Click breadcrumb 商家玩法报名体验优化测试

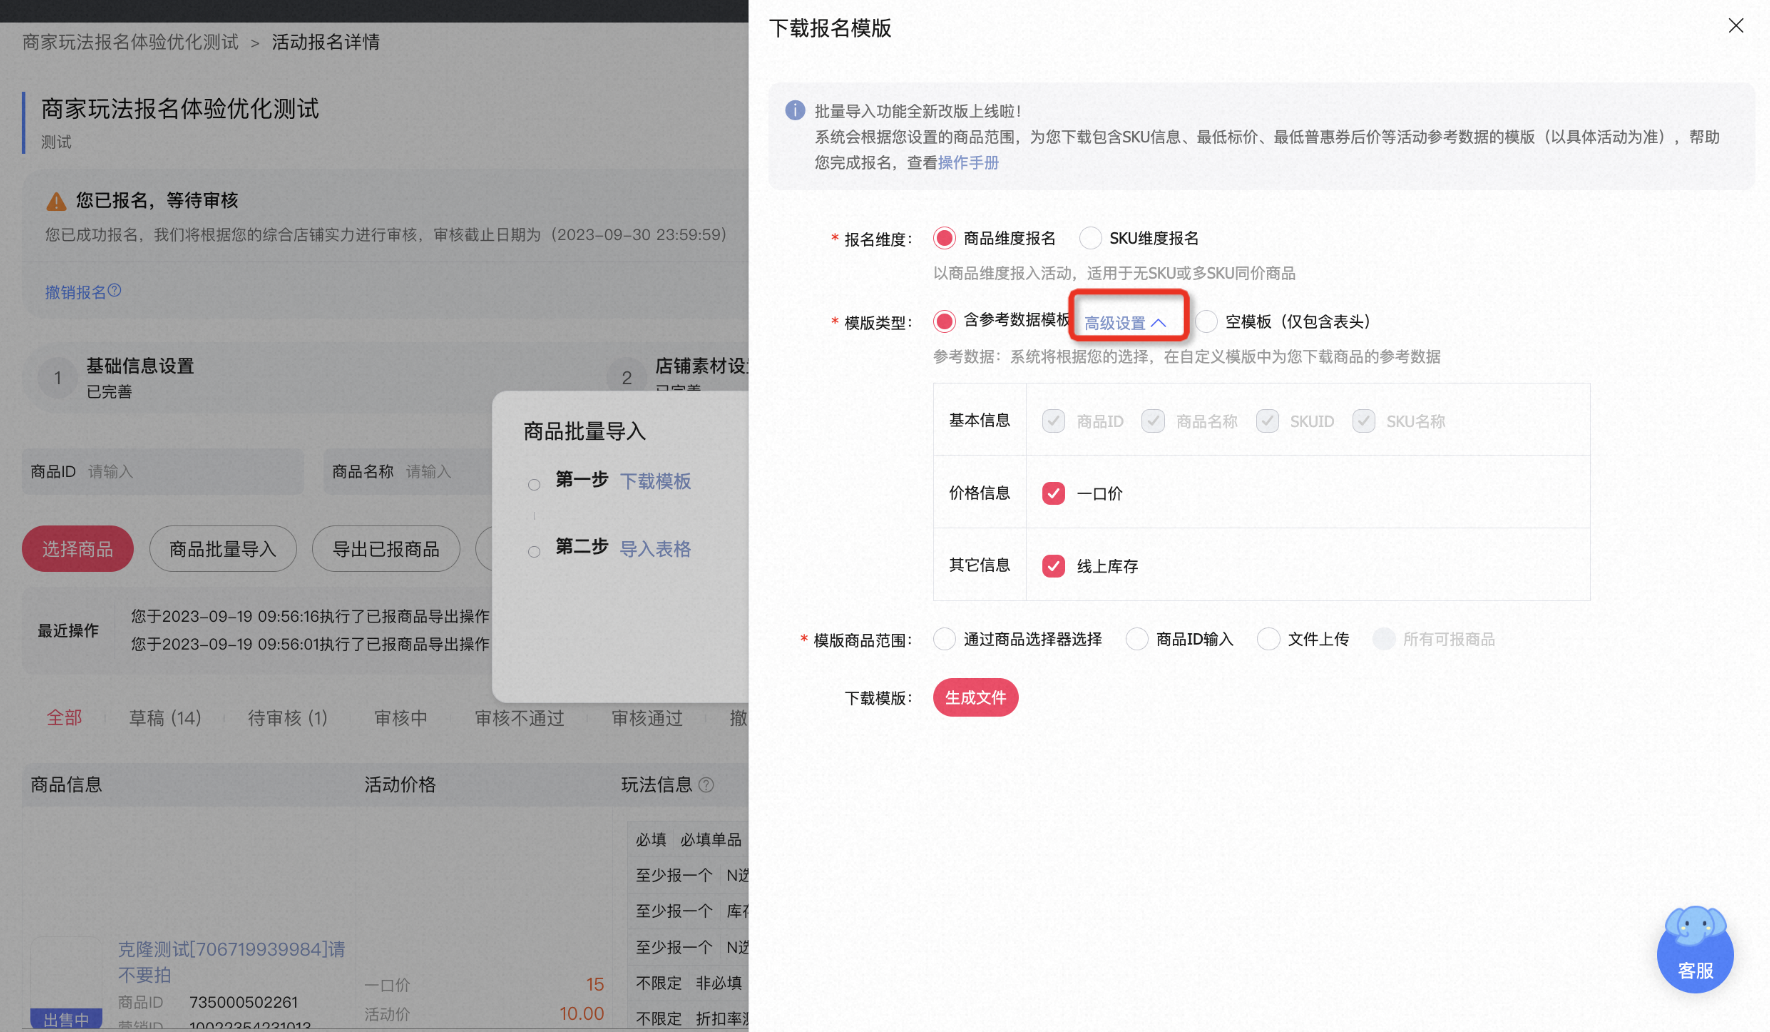coord(131,42)
